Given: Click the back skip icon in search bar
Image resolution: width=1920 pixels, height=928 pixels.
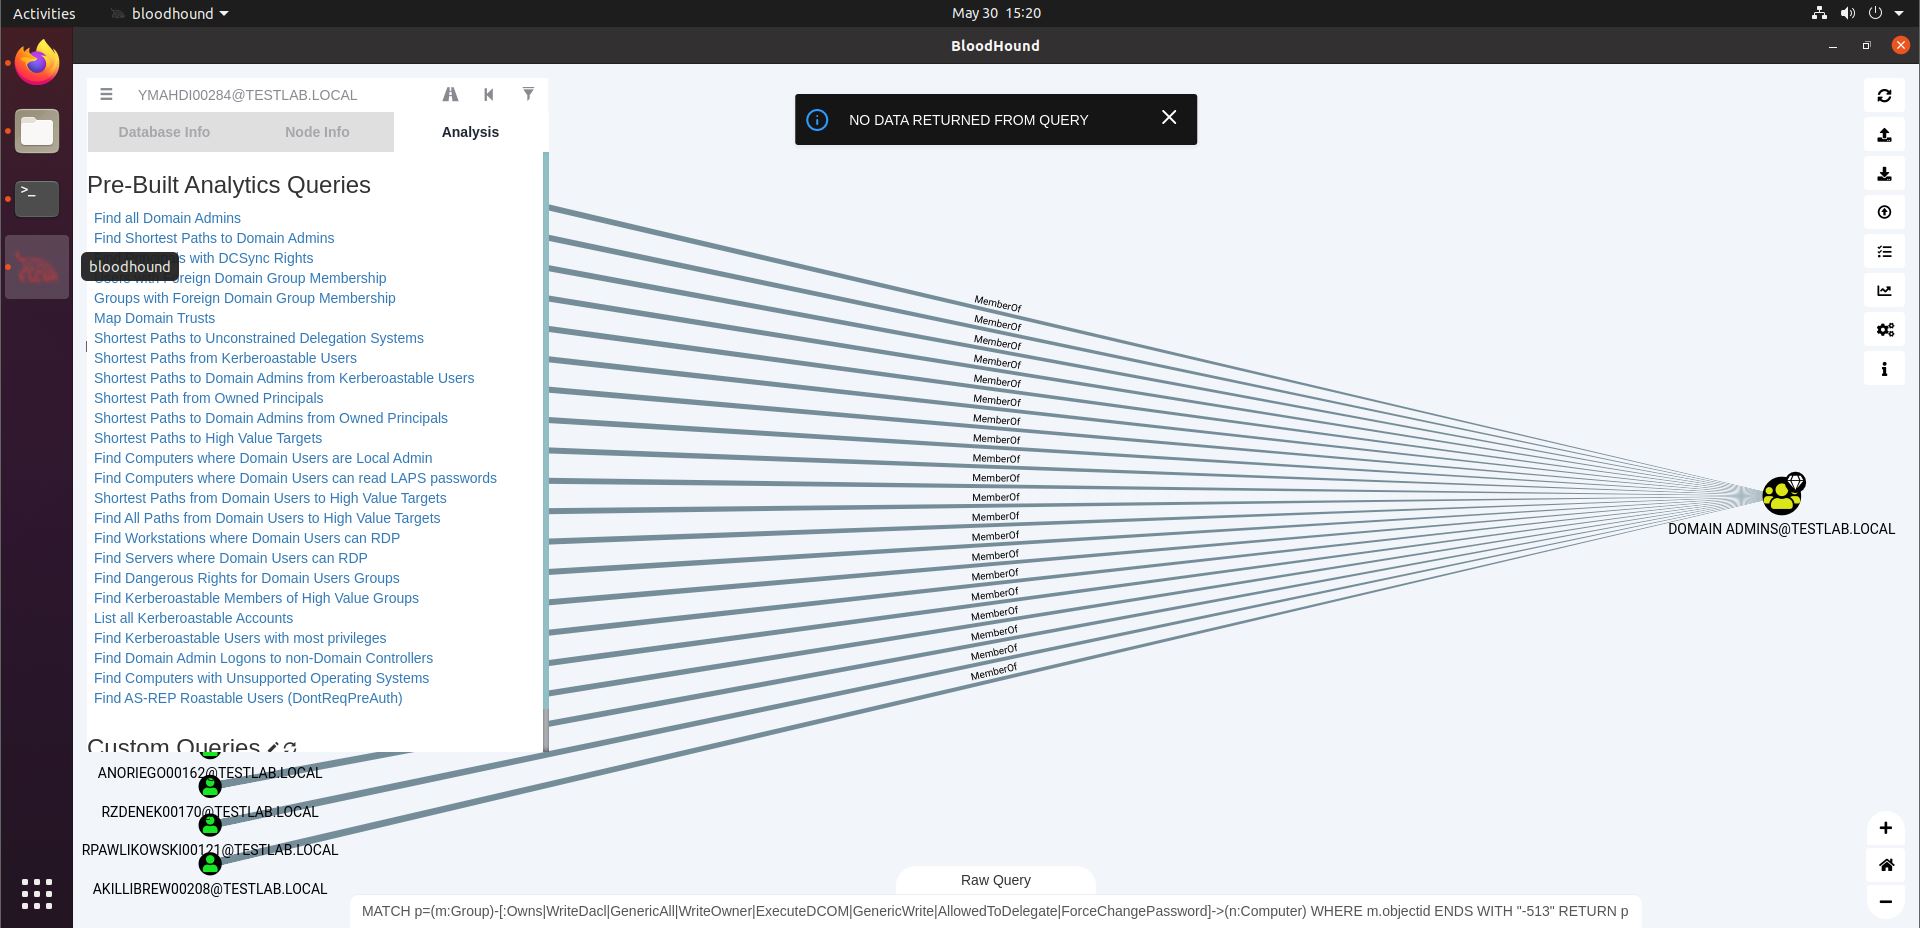Looking at the screenshot, I should point(489,94).
